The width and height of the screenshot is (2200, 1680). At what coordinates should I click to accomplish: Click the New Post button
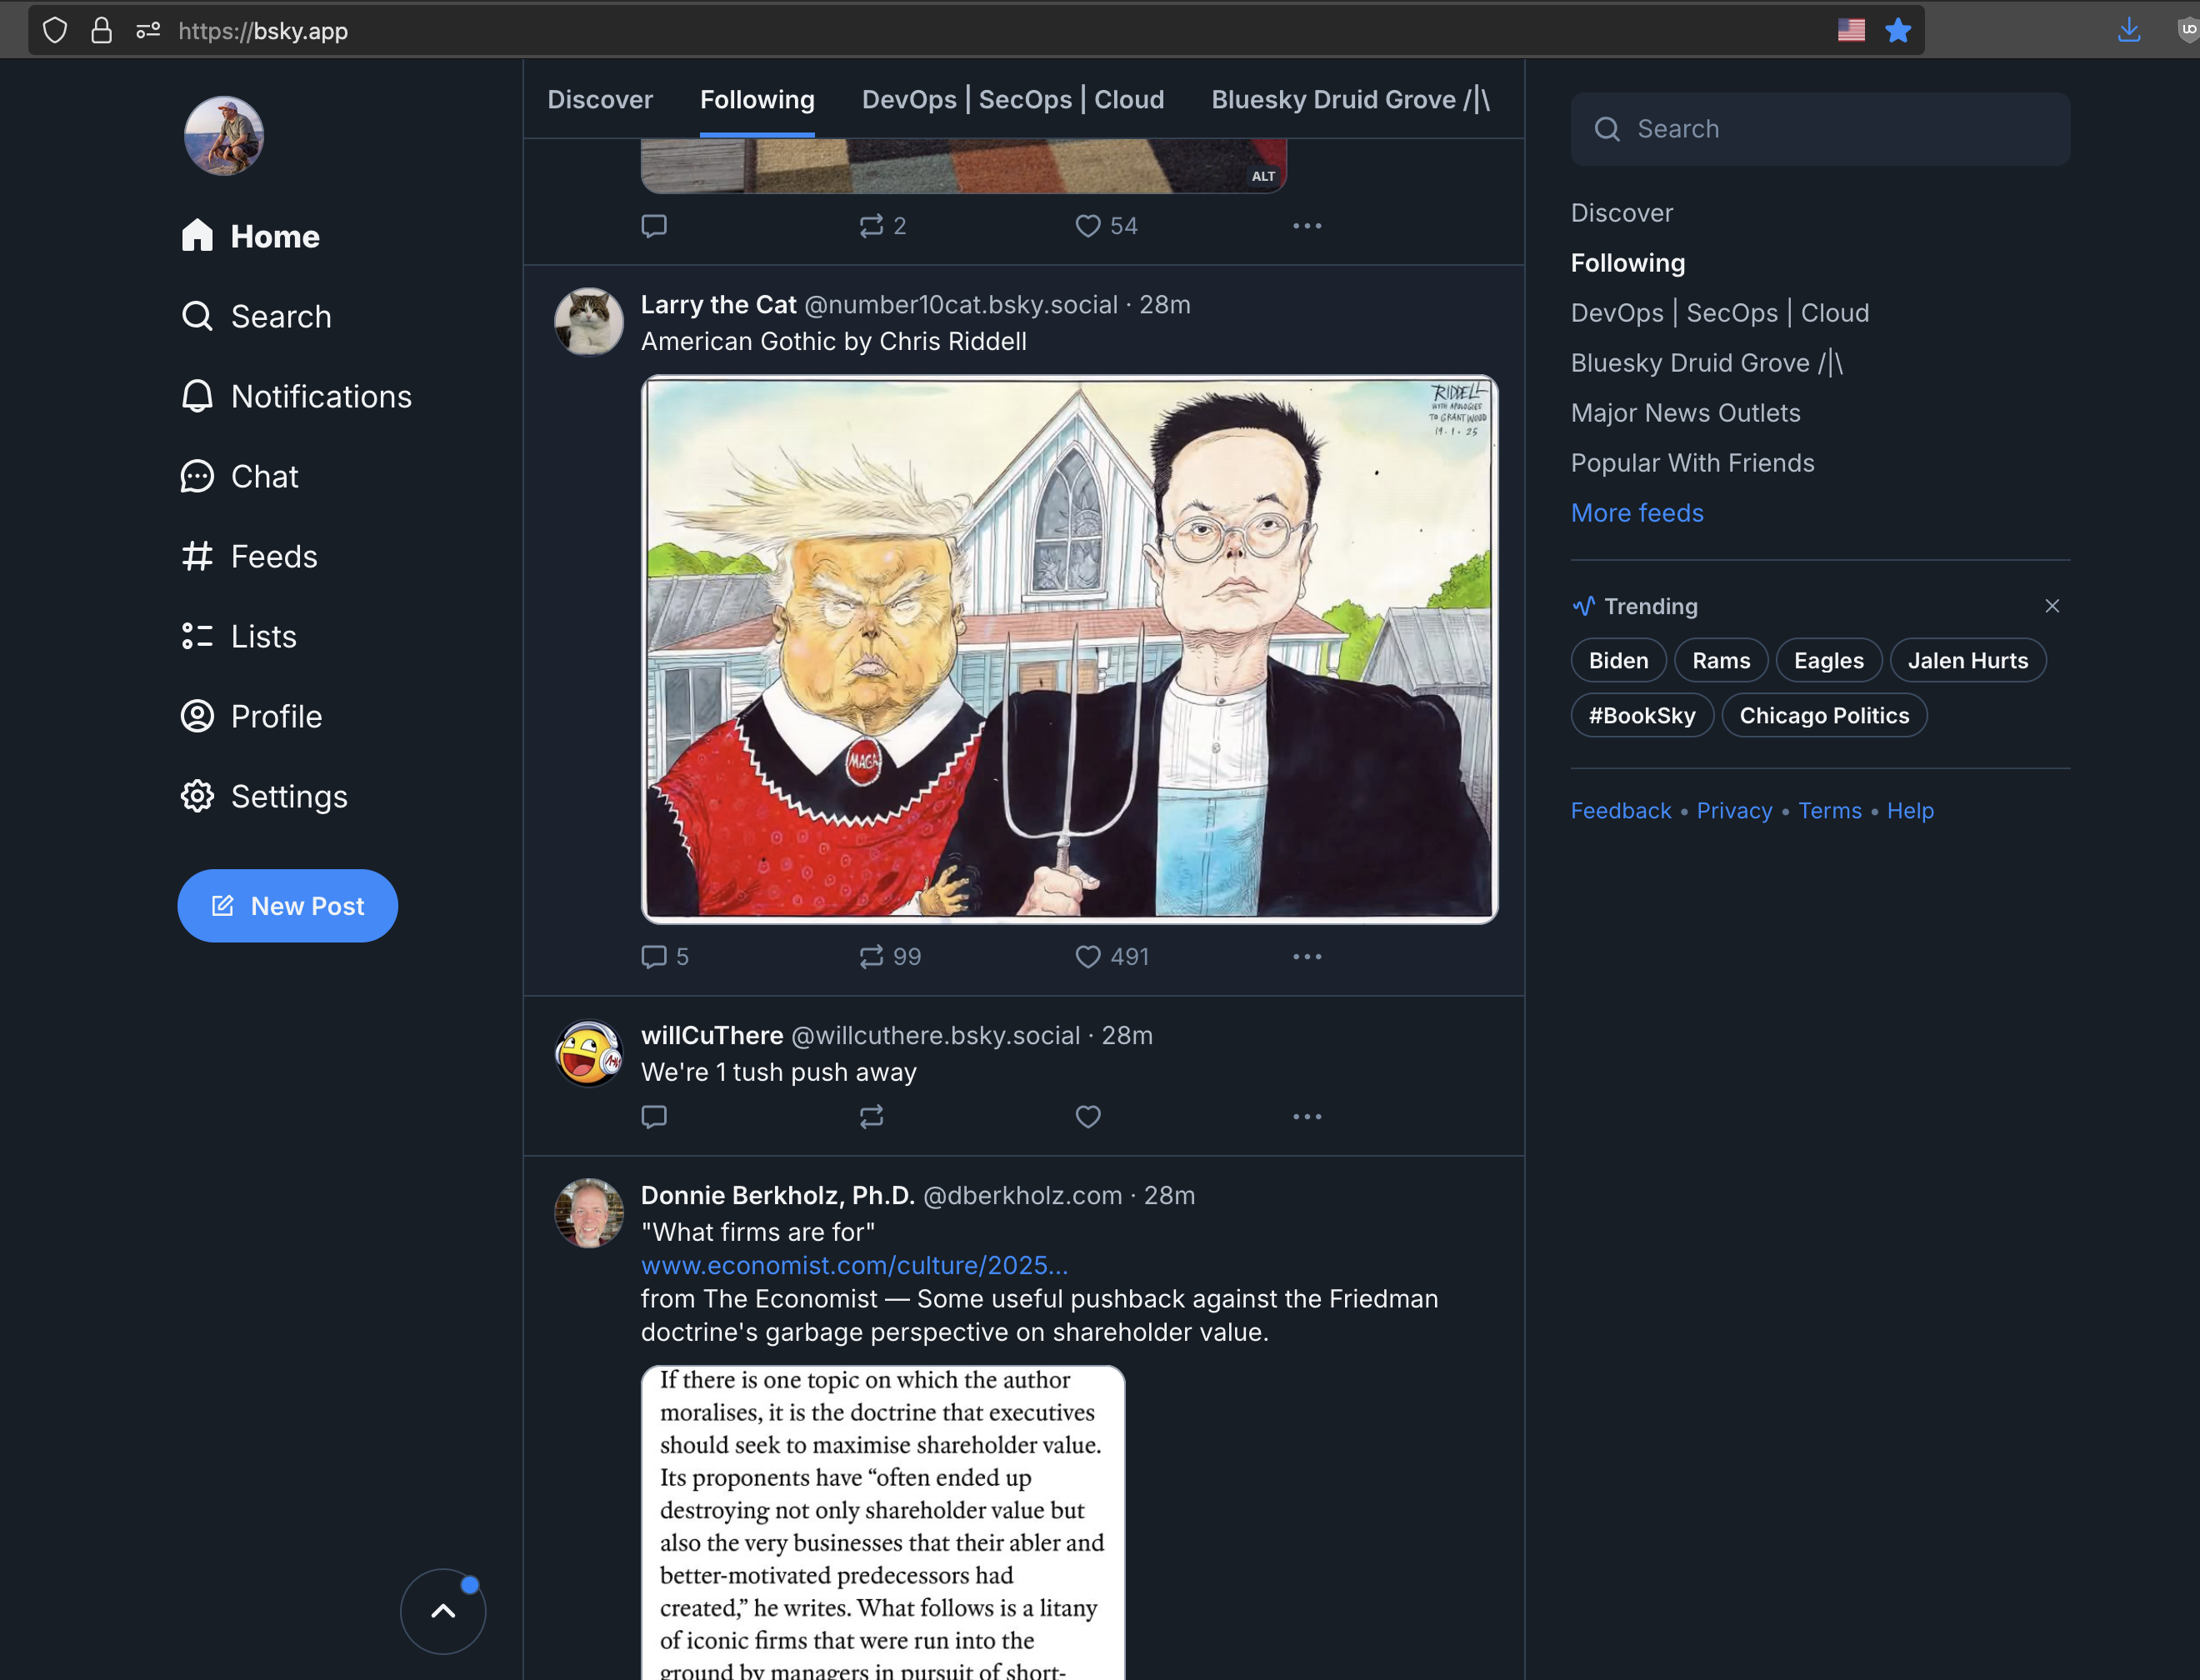click(x=288, y=906)
